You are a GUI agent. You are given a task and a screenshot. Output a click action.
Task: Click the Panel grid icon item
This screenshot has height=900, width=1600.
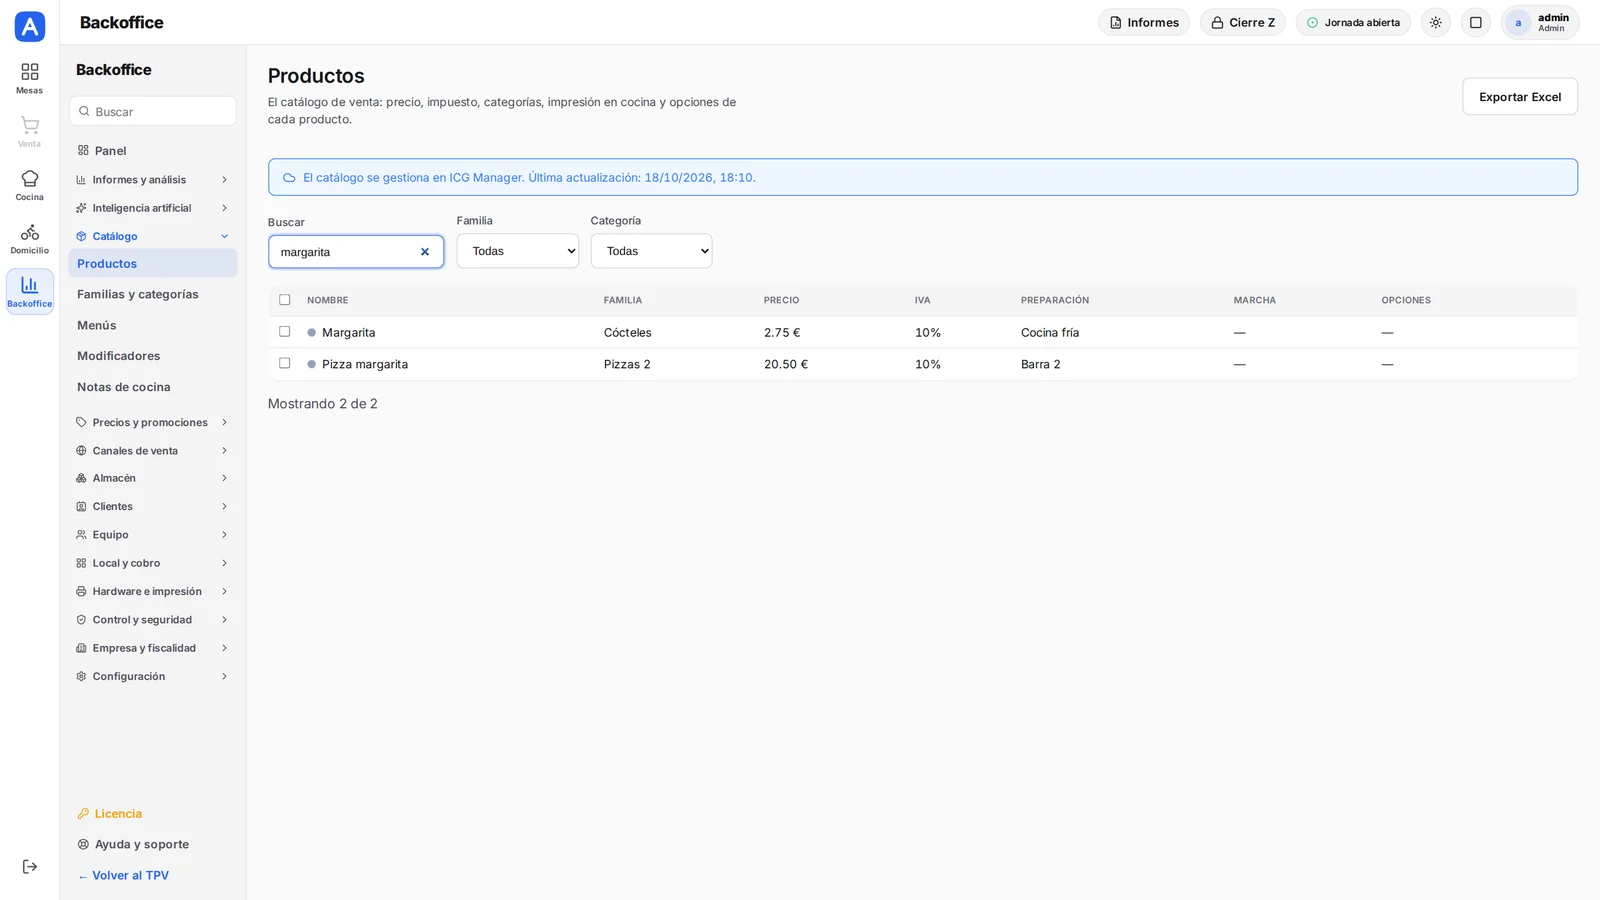(102, 151)
